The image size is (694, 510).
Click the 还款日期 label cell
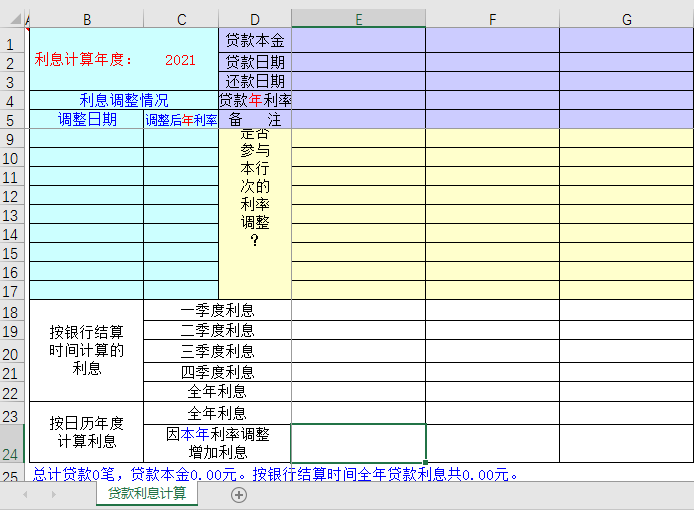tap(255, 81)
